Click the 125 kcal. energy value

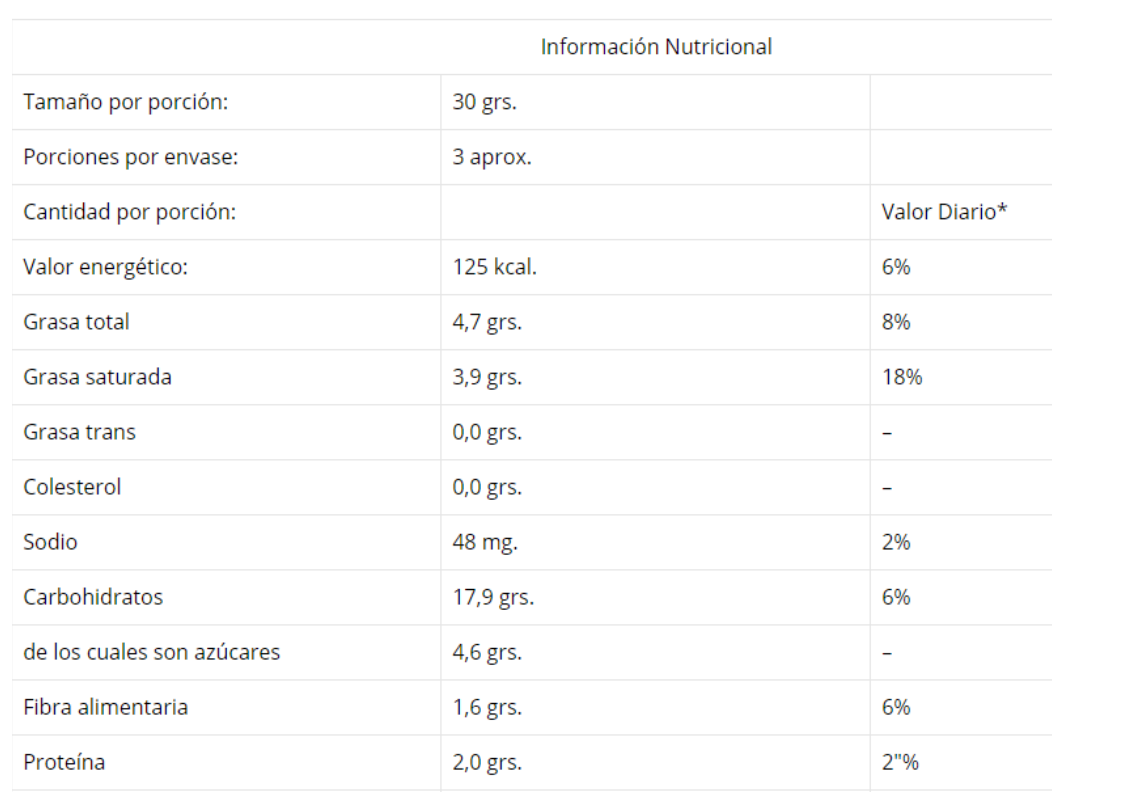click(495, 267)
